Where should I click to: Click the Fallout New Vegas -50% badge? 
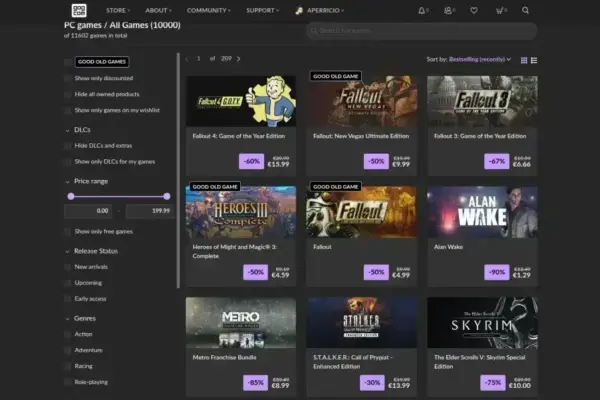click(x=376, y=162)
